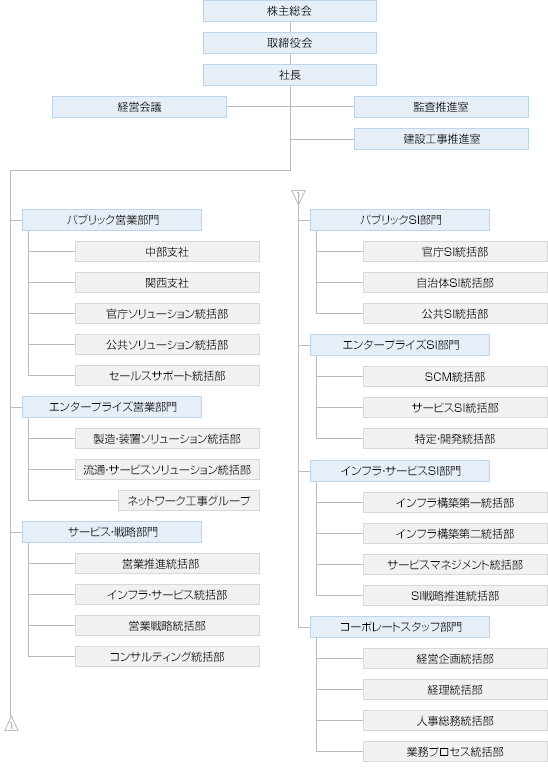
Task: Click the エンタープライズ営業部門 header
Action: tap(112, 407)
